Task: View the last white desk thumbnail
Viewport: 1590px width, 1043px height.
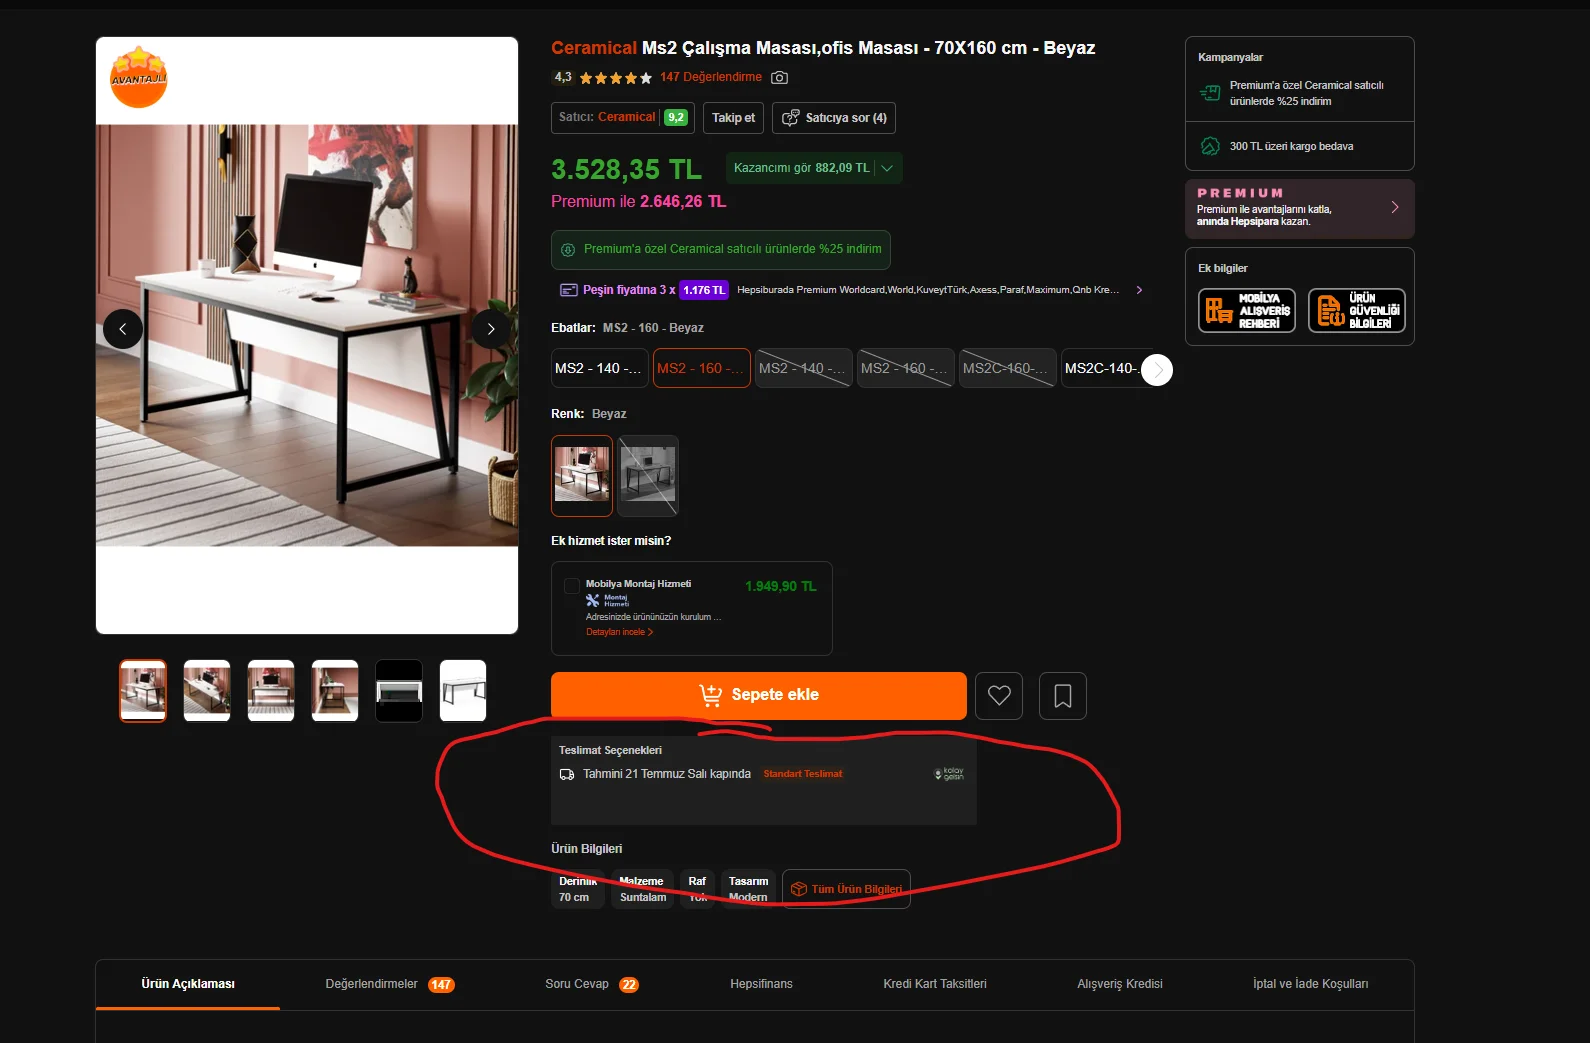Action: (x=463, y=690)
